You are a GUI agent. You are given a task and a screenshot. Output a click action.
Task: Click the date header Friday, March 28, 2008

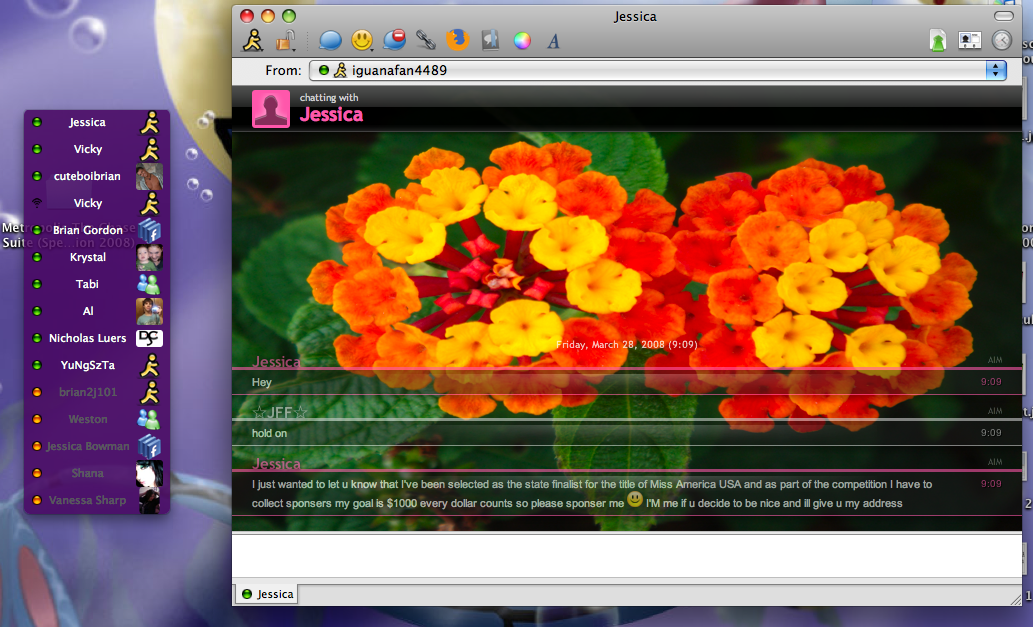(x=627, y=344)
